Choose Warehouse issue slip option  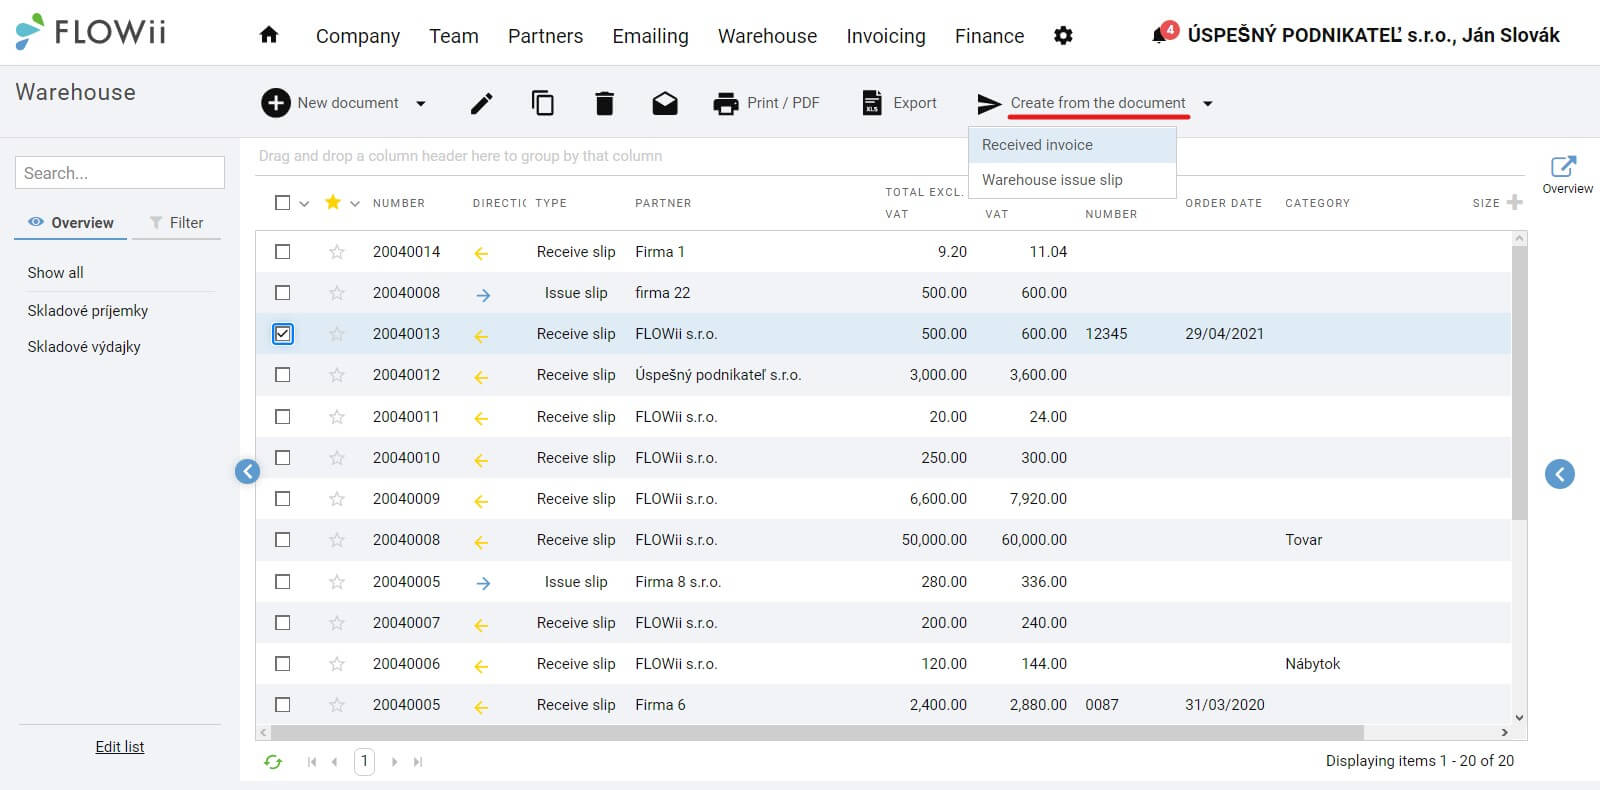click(1072, 180)
